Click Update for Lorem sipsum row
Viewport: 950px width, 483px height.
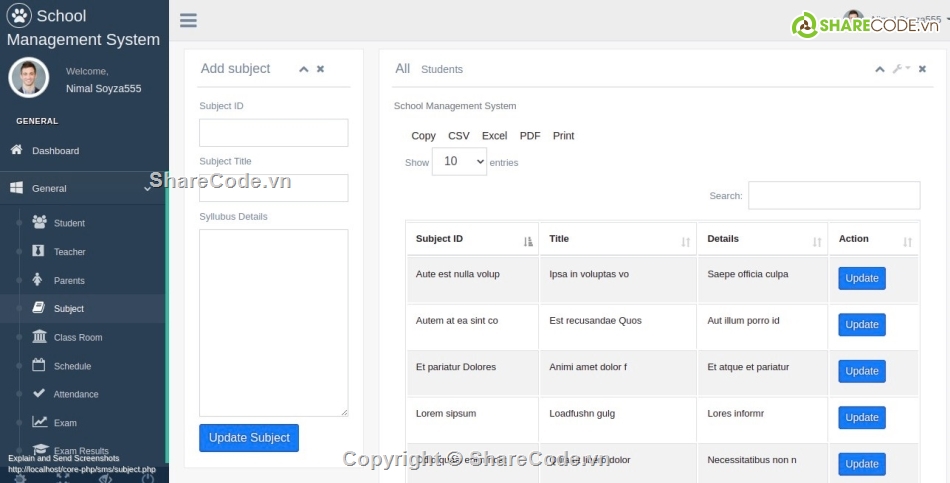[861, 418]
